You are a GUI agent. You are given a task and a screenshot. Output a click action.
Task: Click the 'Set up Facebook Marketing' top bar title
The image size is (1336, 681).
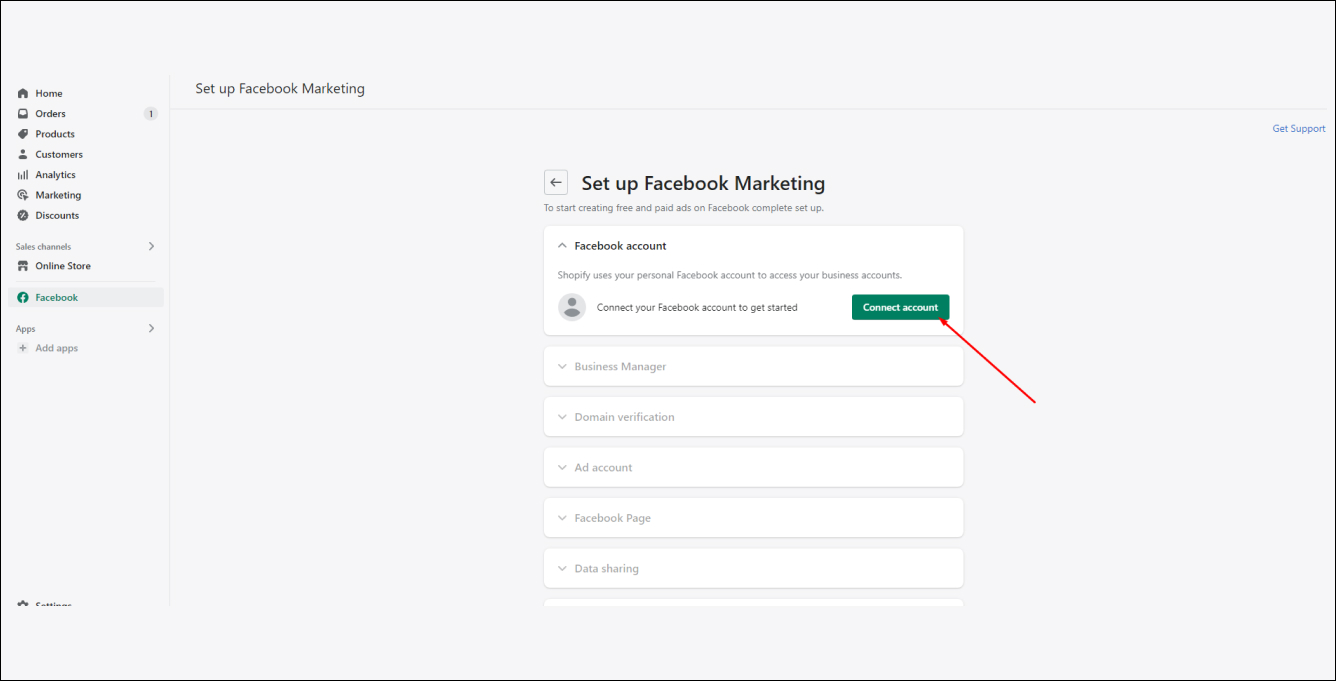[x=280, y=88]
